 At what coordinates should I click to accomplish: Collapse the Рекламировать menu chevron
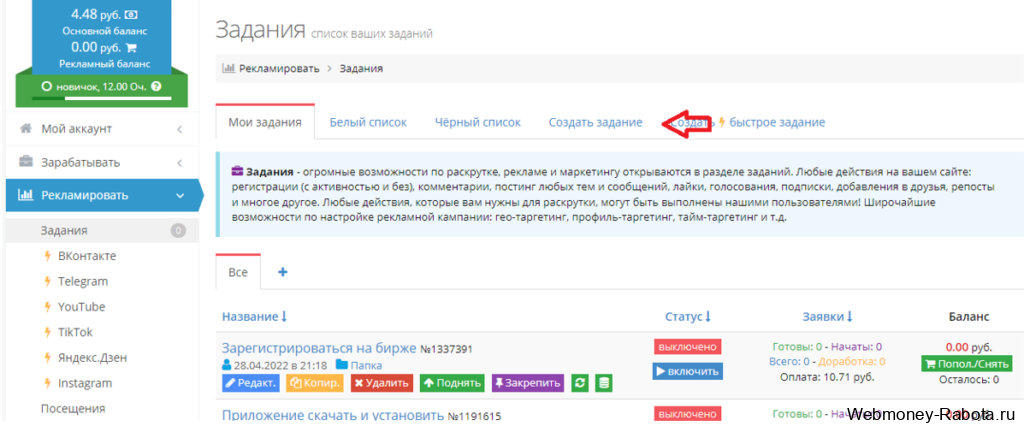180,195
